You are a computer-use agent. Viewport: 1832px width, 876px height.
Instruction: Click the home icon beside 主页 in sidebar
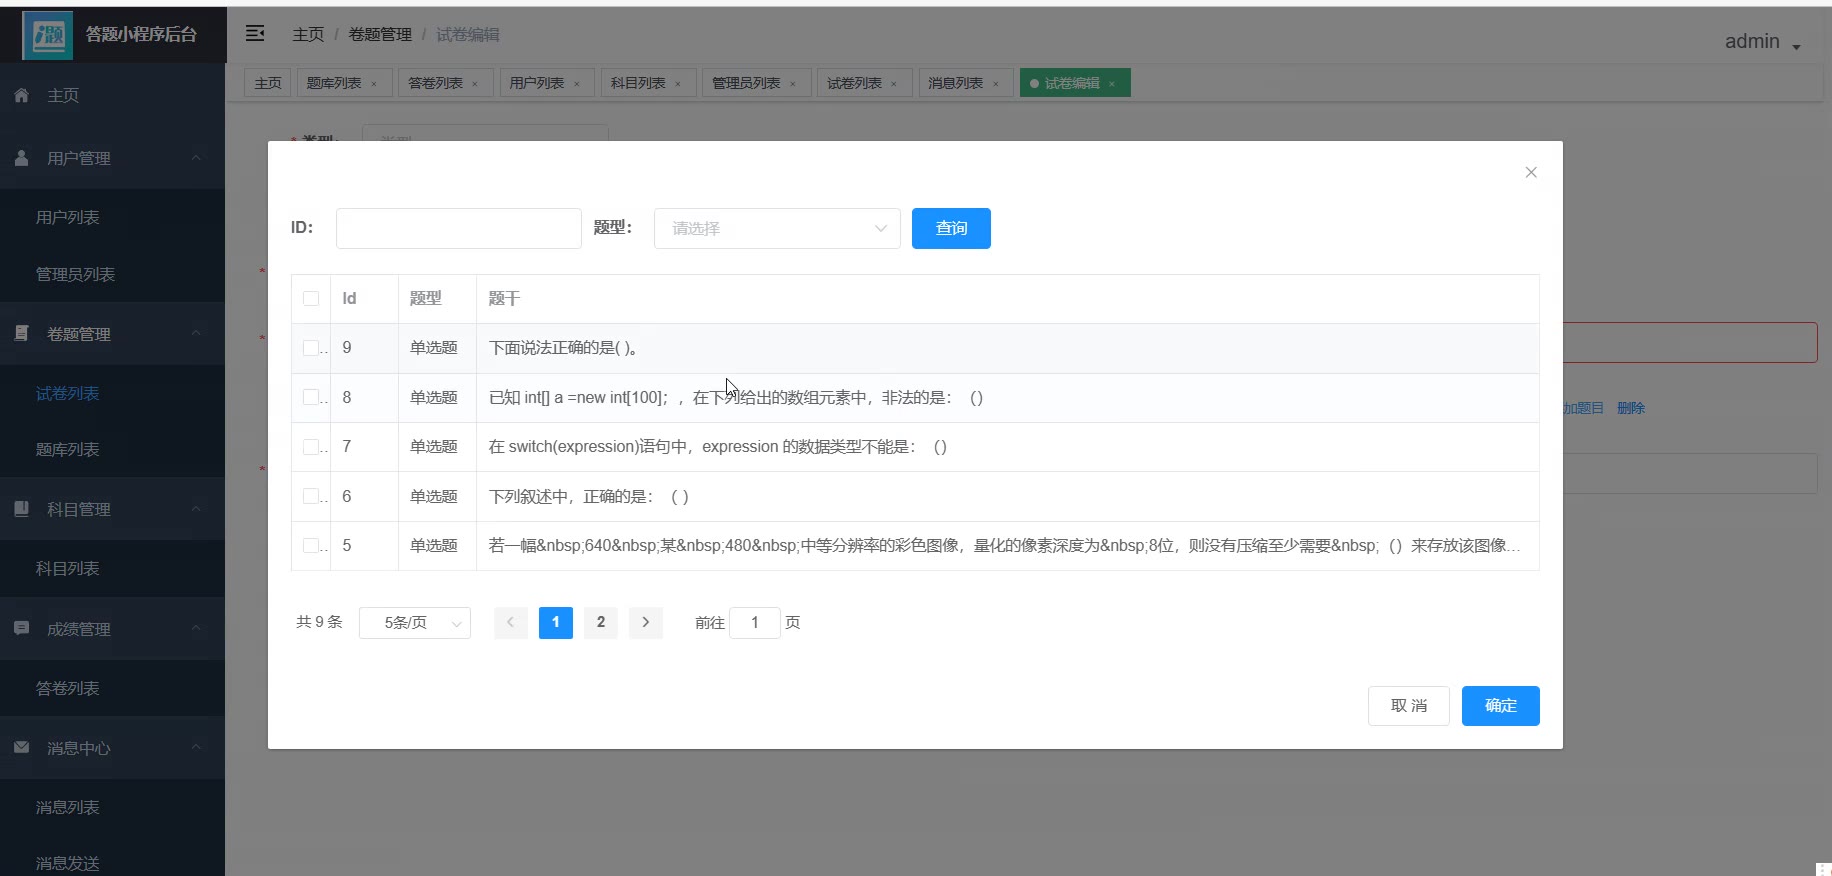[x=21, y=95]
